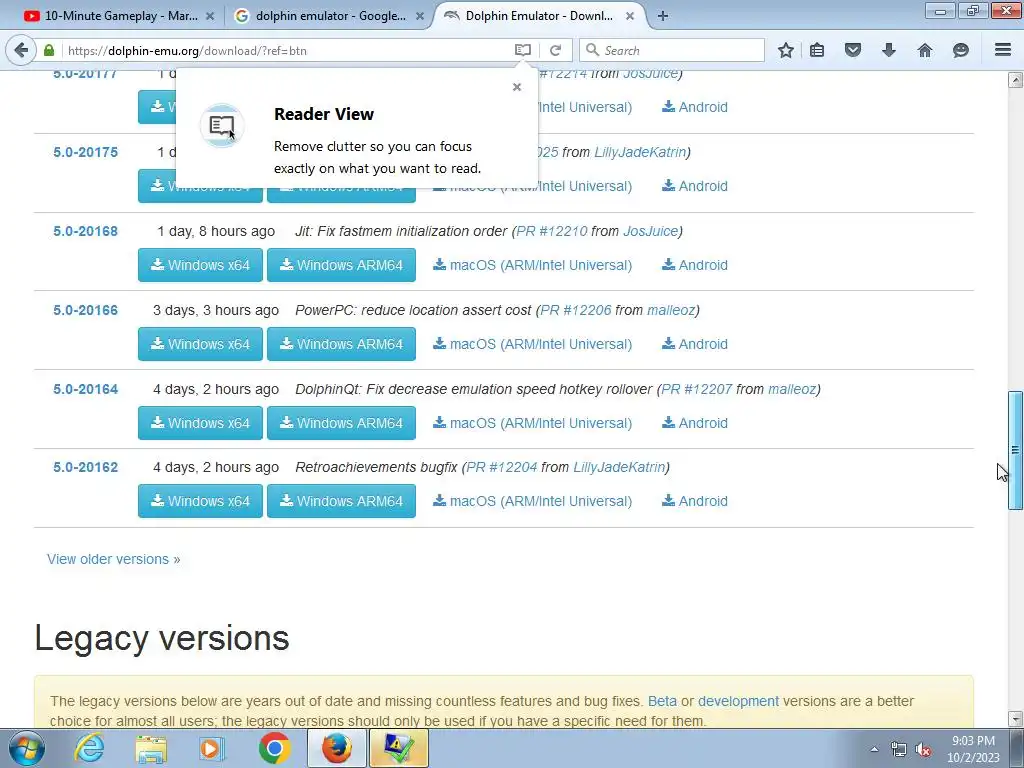The width and height of the screenshot is (1024, 768).
Task: Open the Beta versions link
Action: (x=662, y=701)
